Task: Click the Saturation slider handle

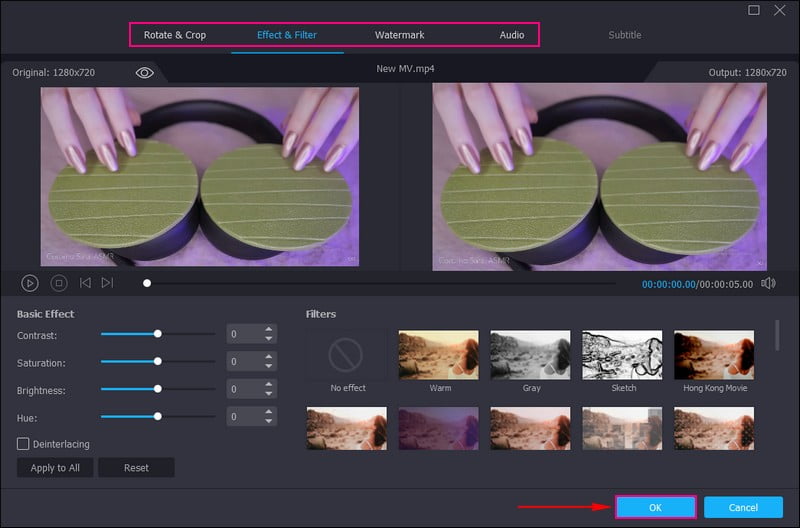Action: click(157, 361)
